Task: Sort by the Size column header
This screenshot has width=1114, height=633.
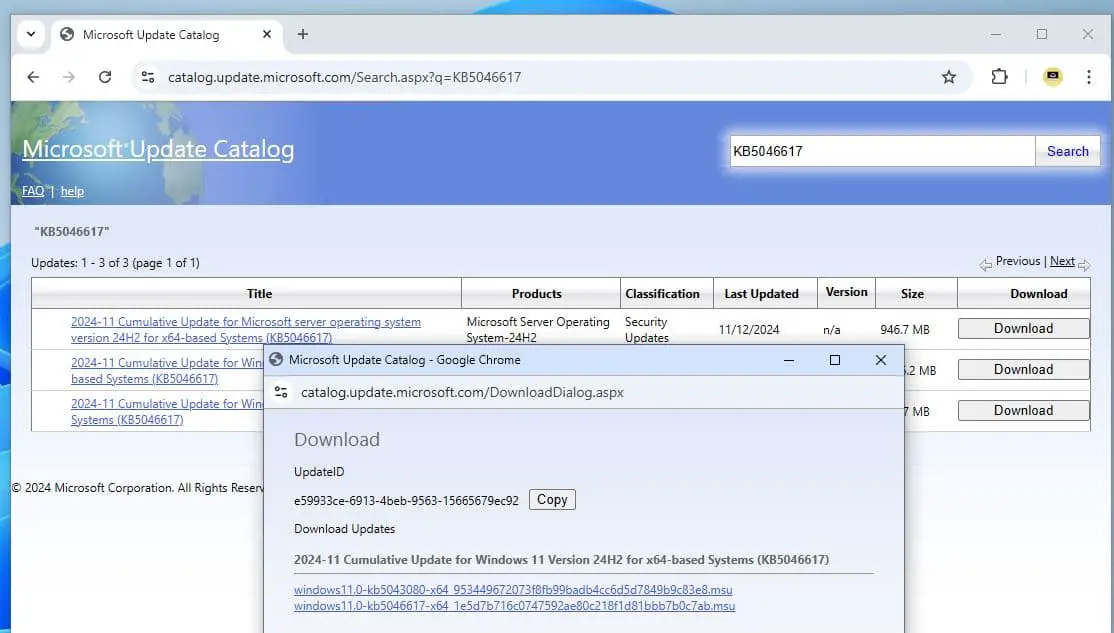Action: 912,293
